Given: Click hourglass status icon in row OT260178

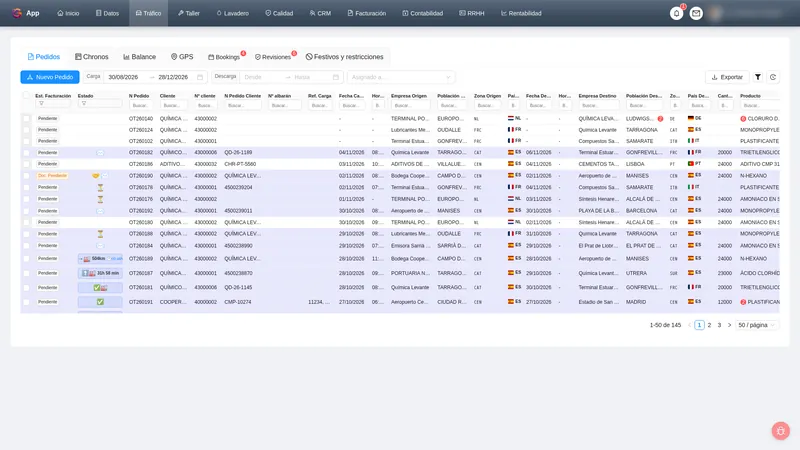Looking at the screenshot, I should pyautogui.click(x=100, y=187).
